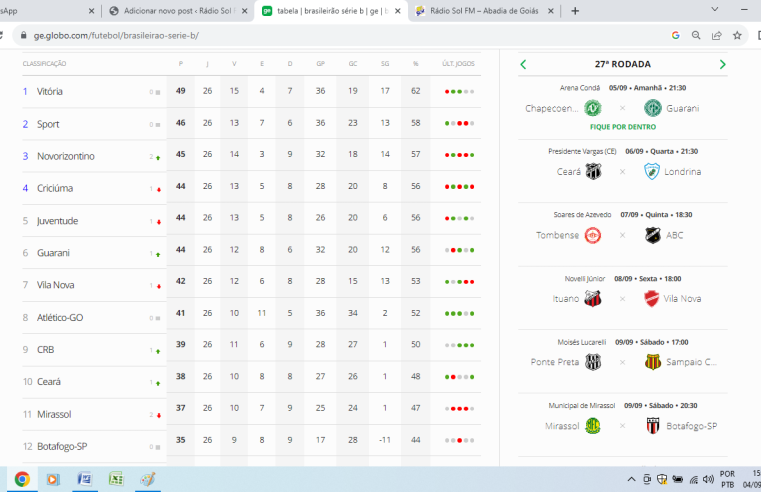Click the ÚLT. JOGOS column header
Screen dimensions: 761x492
coord(458,64)
